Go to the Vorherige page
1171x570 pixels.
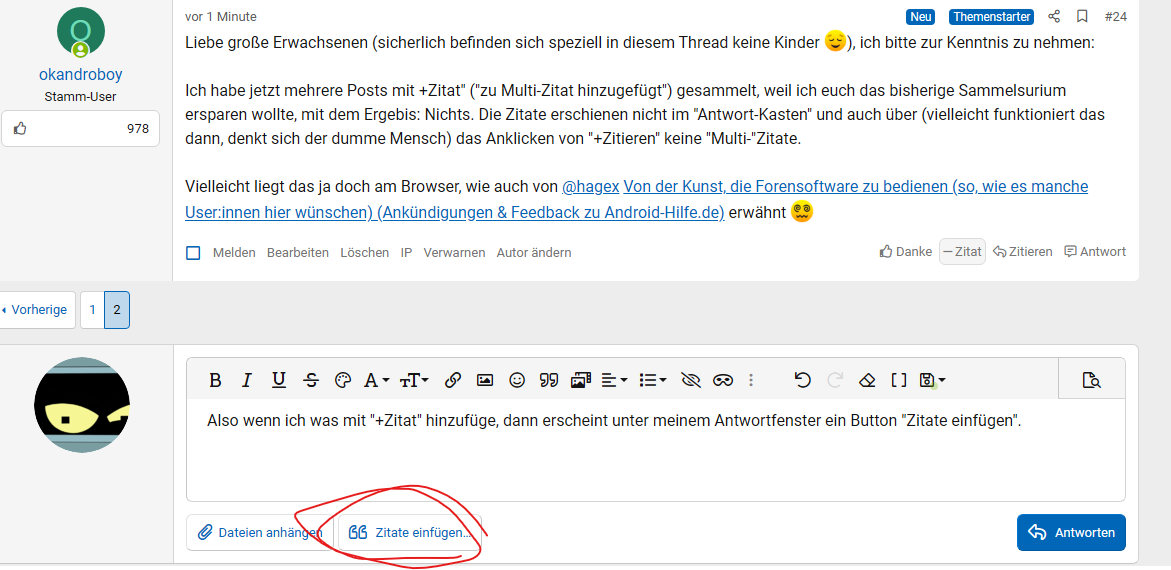point(35,310)
